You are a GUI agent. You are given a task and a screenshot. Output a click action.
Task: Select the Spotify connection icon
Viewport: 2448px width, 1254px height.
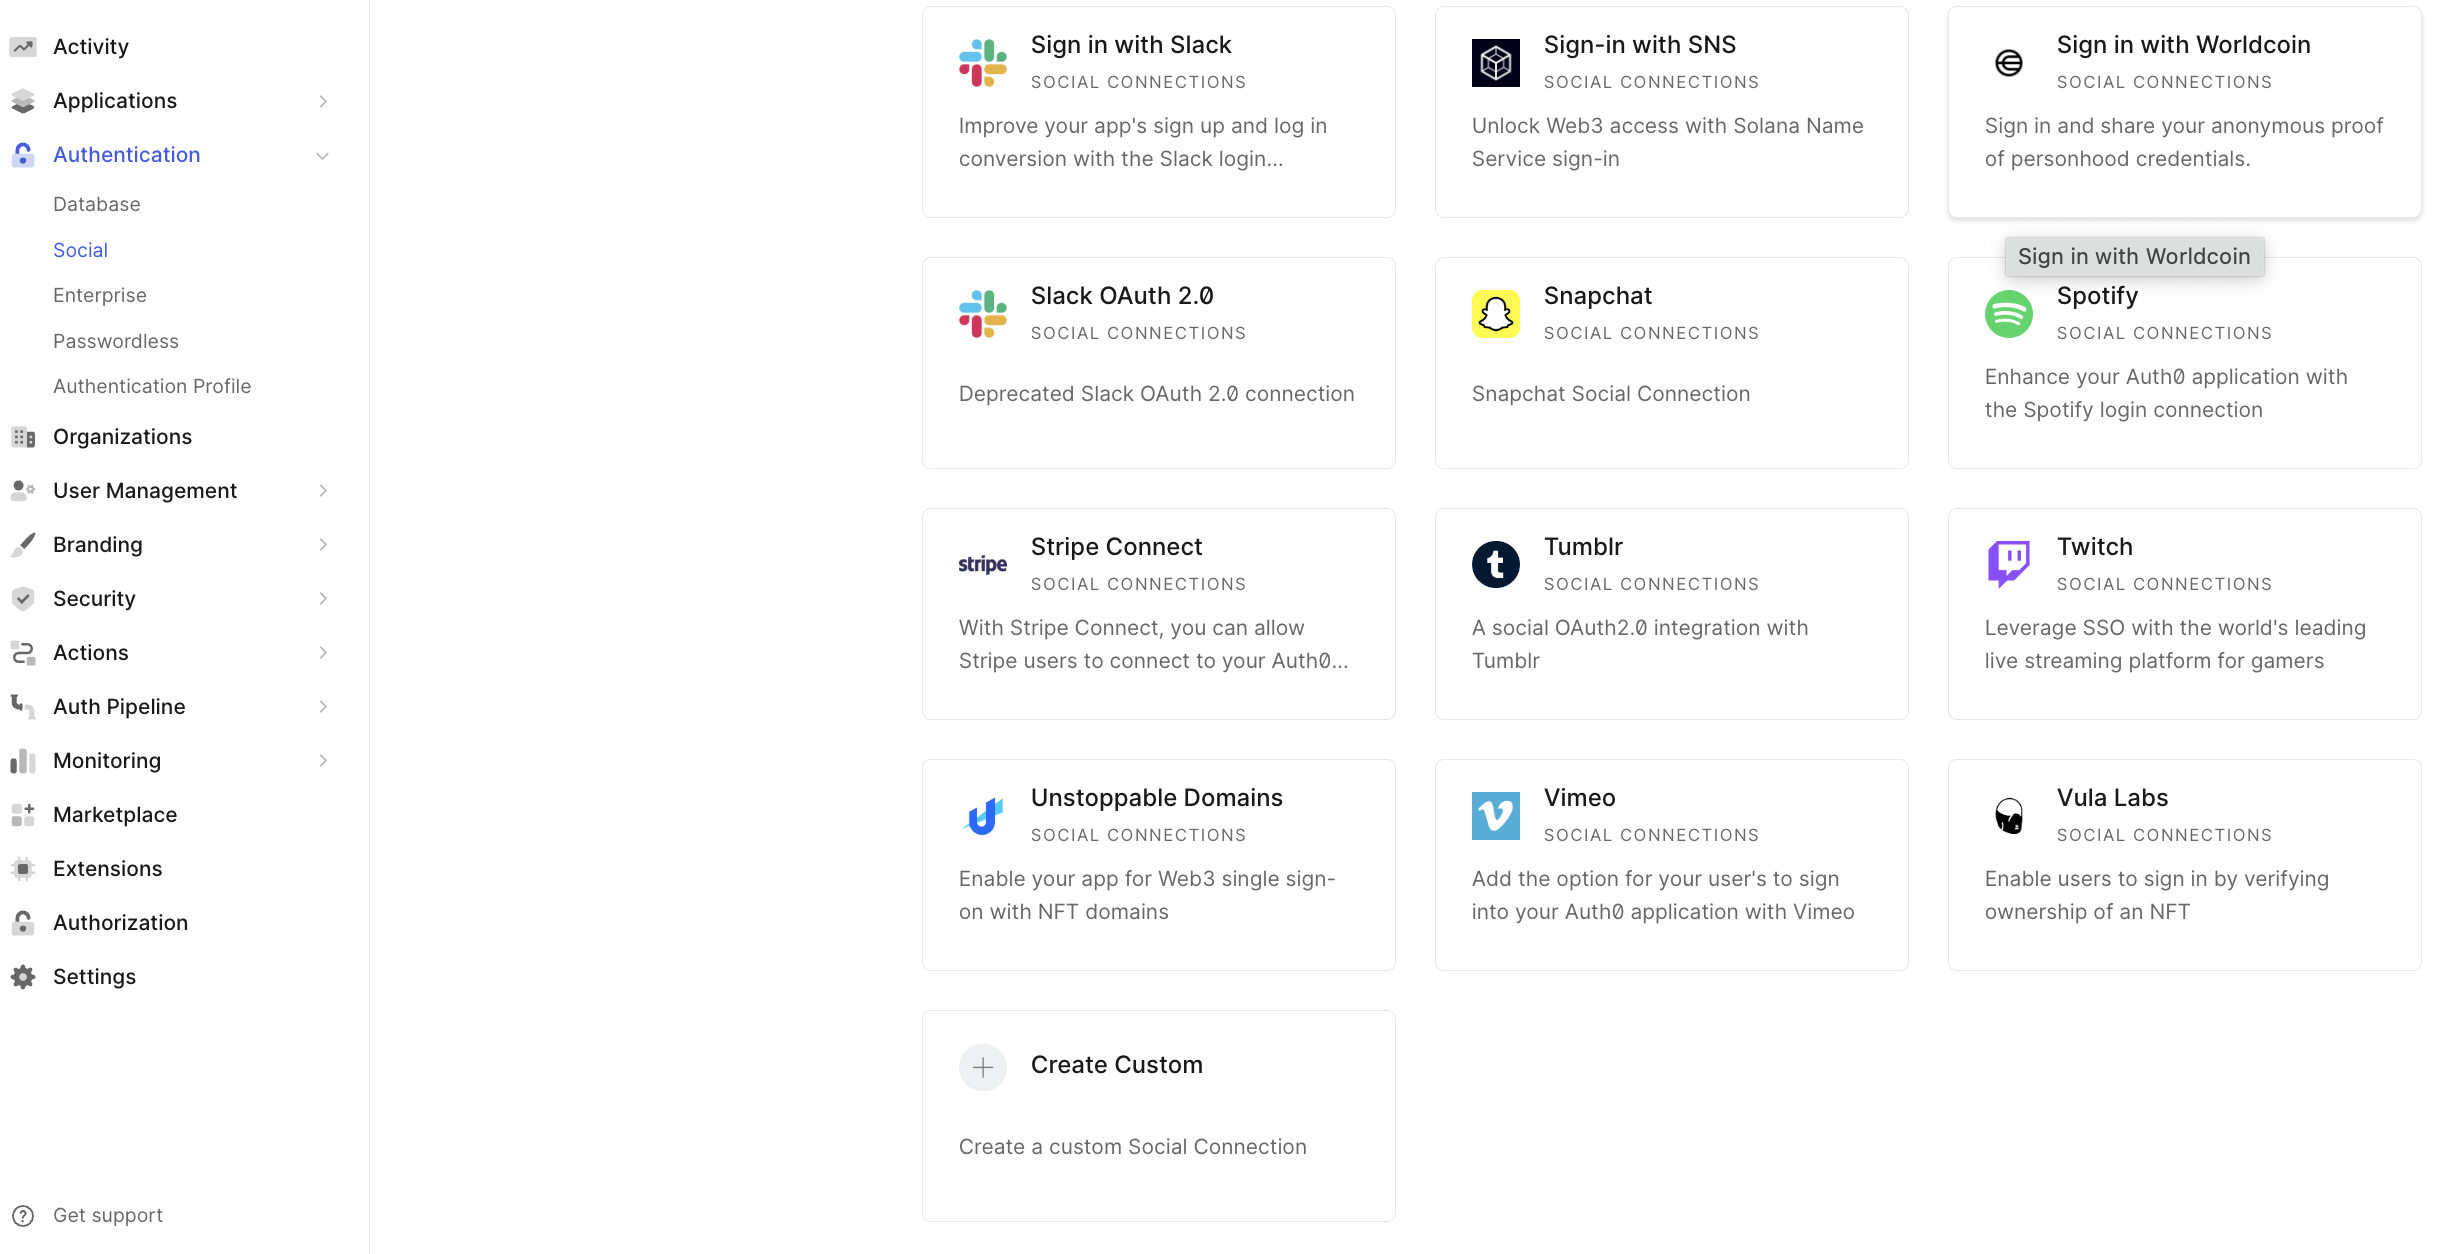(x=2008, y=313)
